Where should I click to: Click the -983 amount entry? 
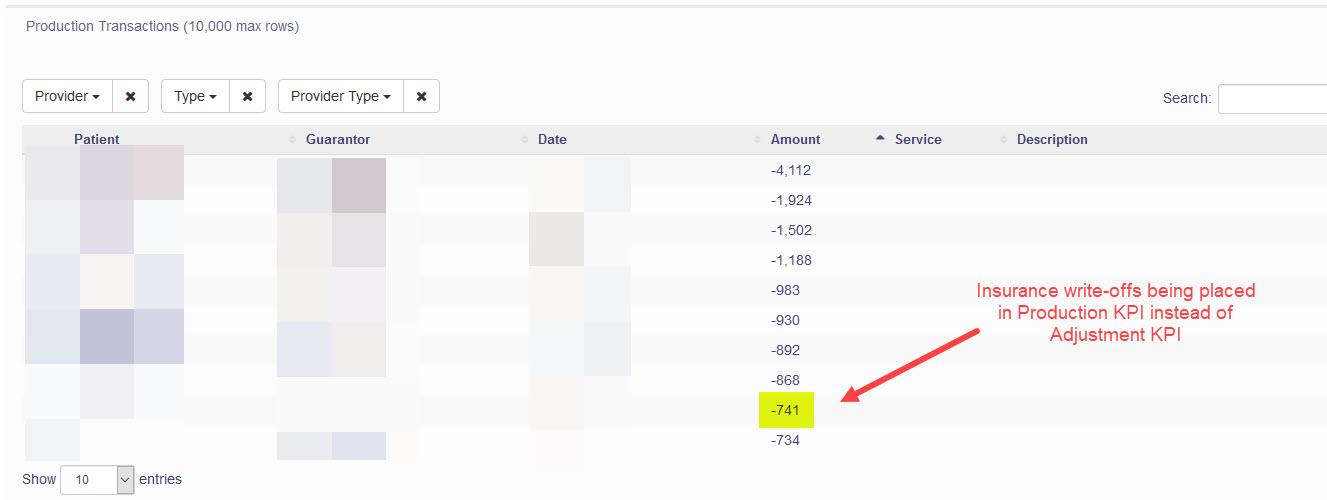786,290
